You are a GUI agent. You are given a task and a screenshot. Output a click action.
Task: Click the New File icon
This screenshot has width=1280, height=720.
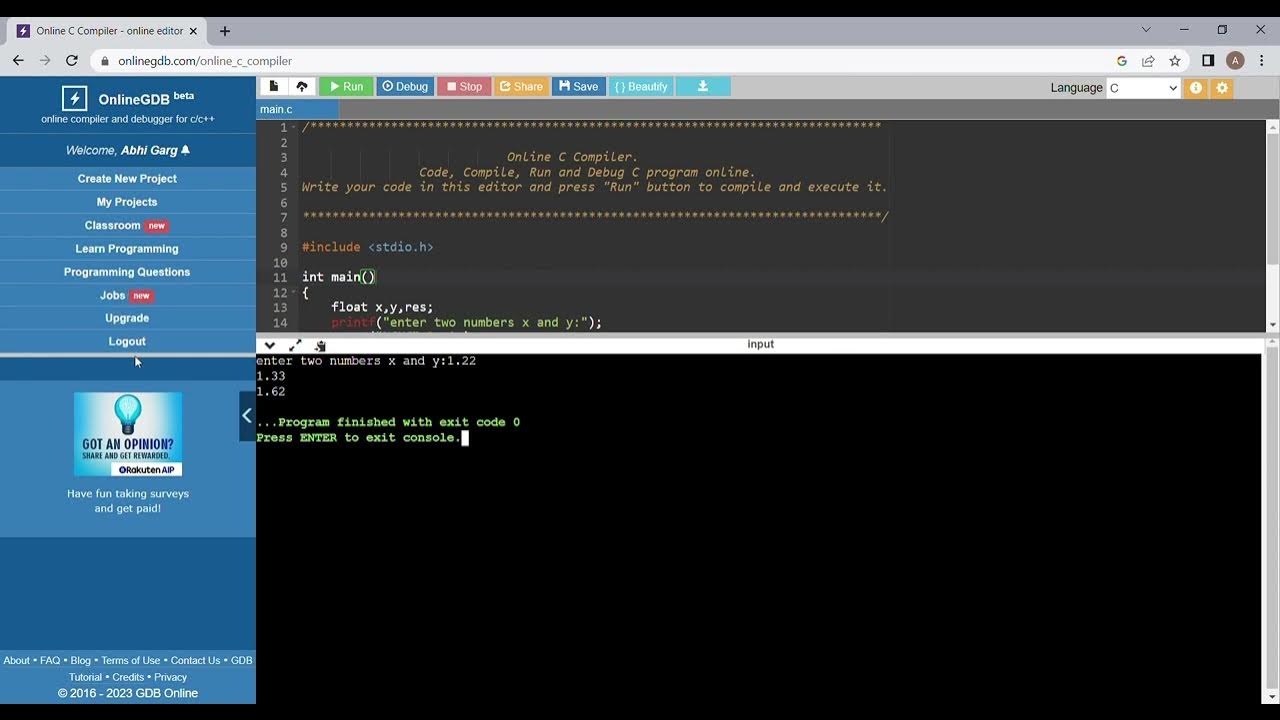(x=274, y=87)
